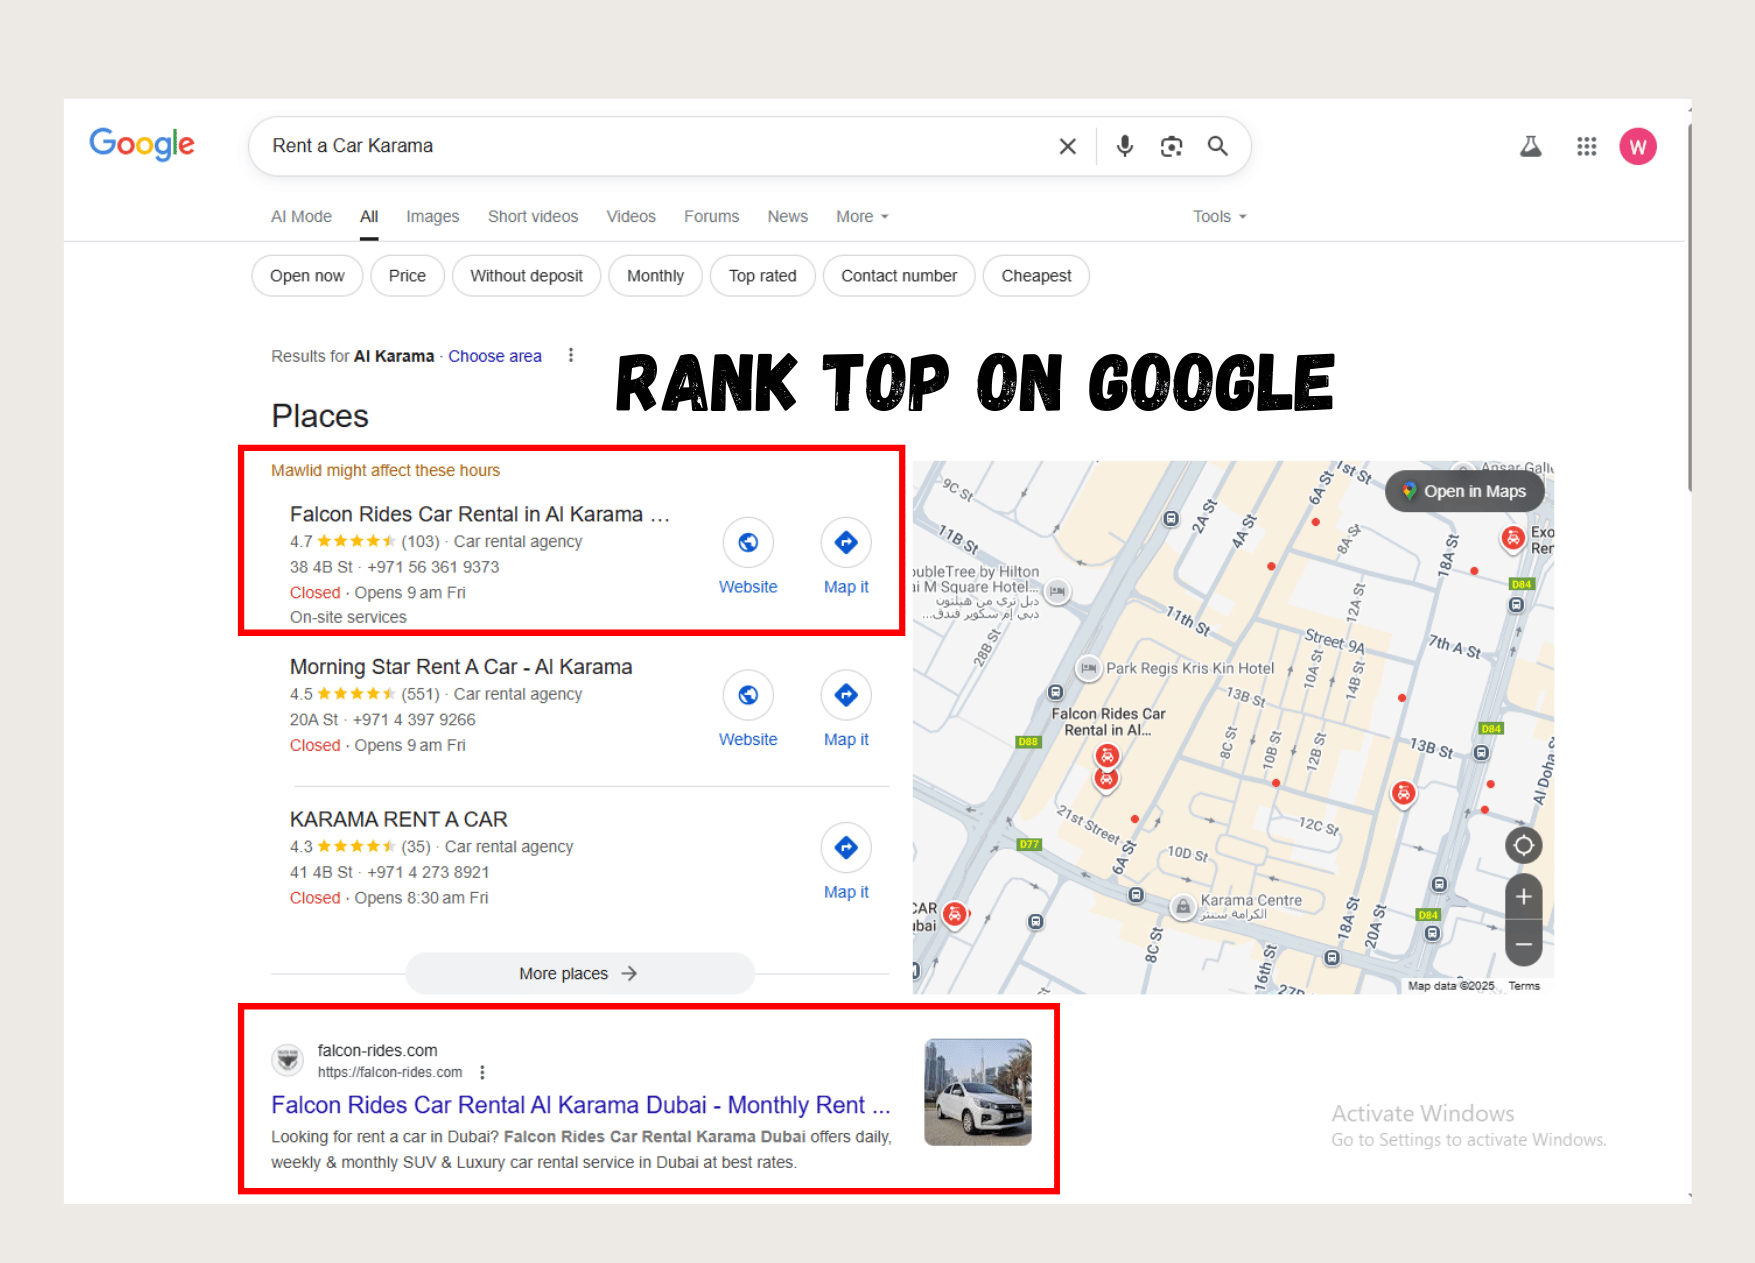Click the zoom in control on the map
The height and width of the screenshot is (1263, 1755).
[x=1523, y=897]
